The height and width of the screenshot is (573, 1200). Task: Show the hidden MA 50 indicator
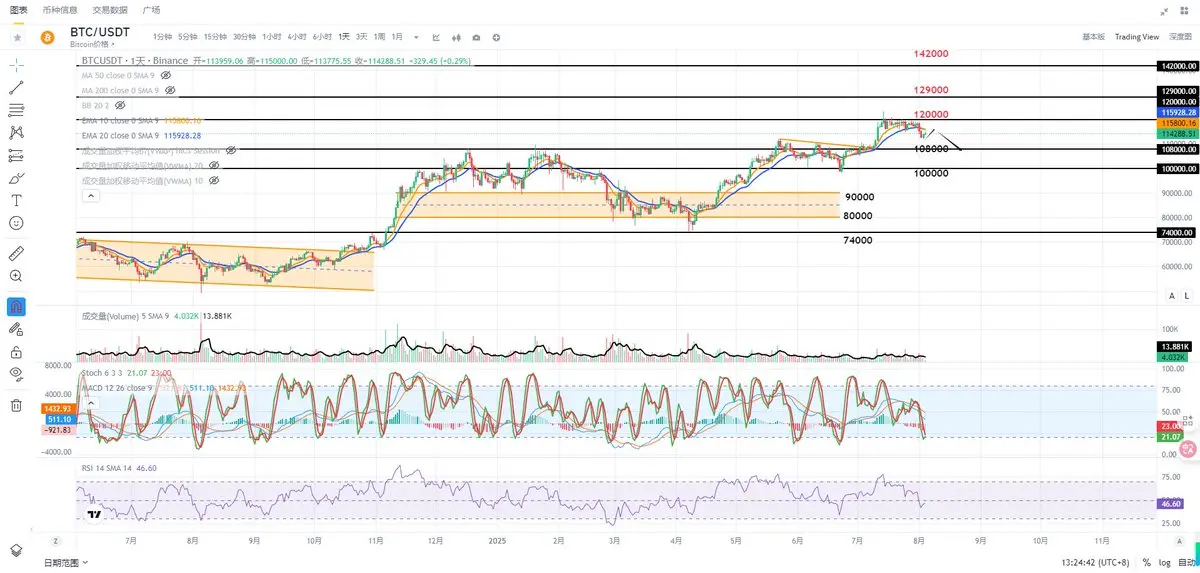tap(166, 75)
